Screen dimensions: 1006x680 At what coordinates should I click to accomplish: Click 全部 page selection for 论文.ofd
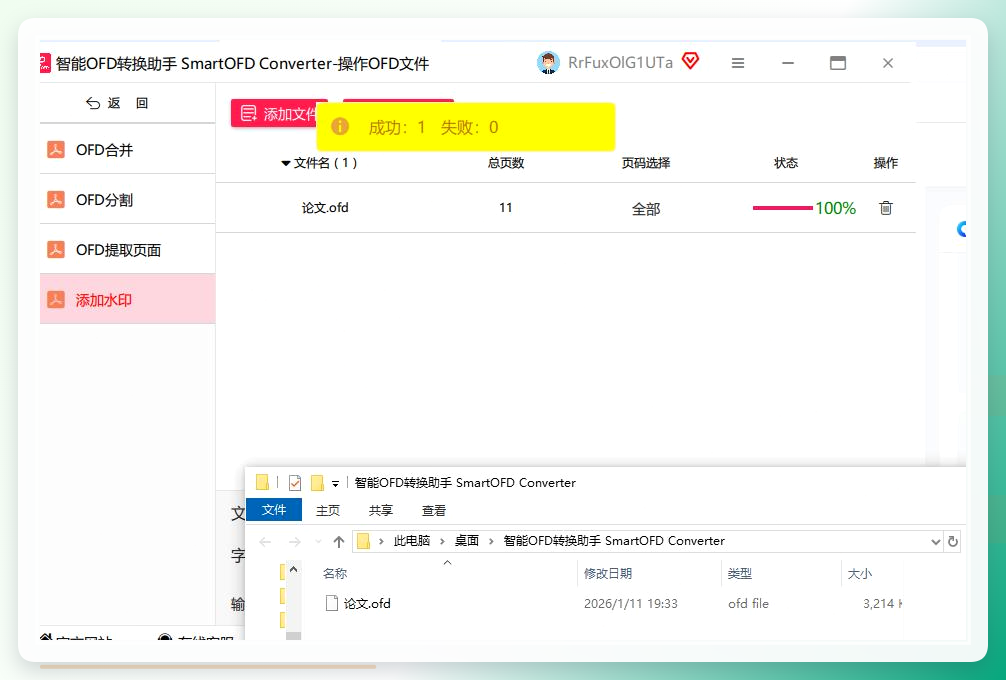pos(645,209)
